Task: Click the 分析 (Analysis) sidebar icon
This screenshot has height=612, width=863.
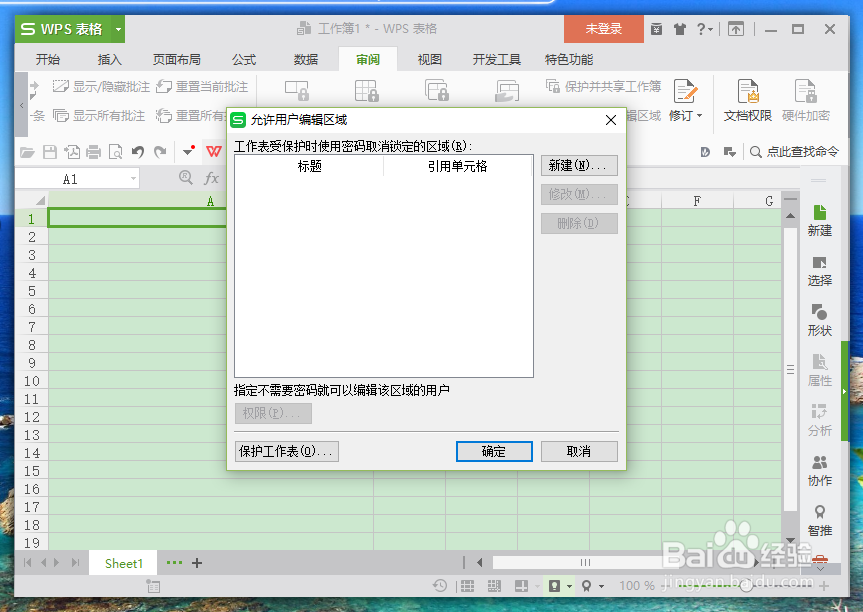Action: click(x=819, y=420)
